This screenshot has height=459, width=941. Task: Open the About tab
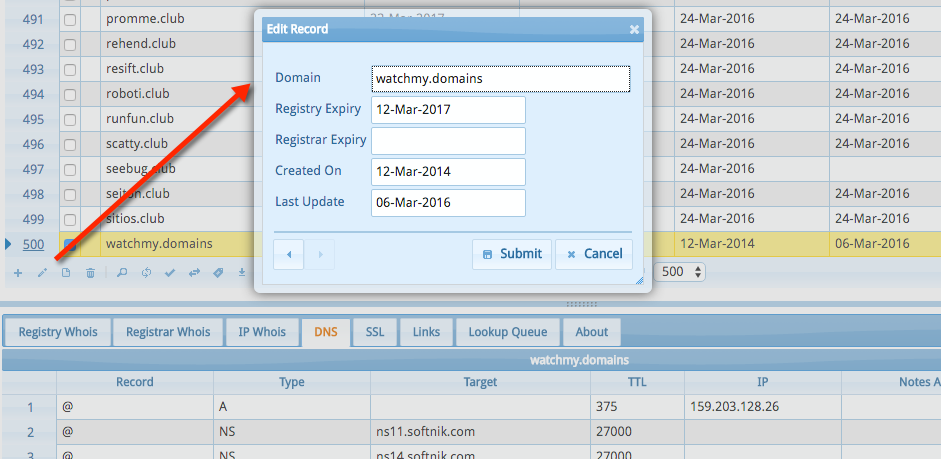pyautogui.click(x=592, y=332)
